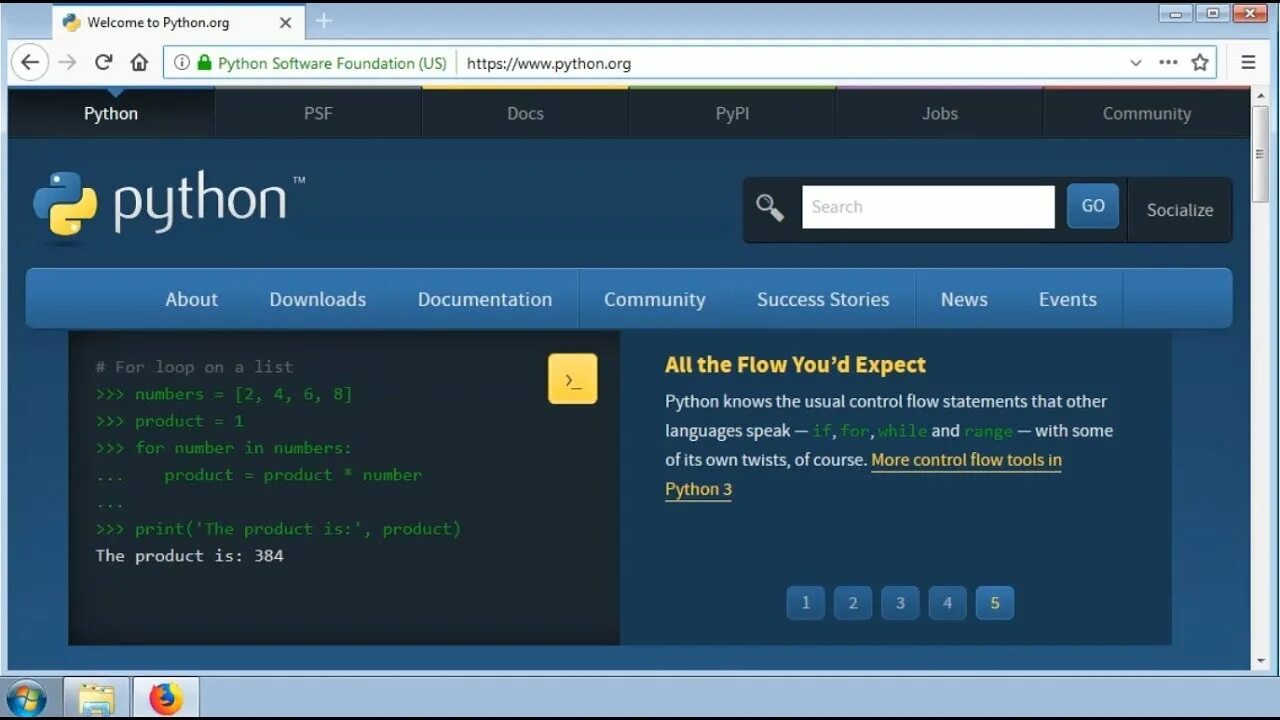Show slide 5 of the code carousel
The height and width of the screenshot is (720, 1280).
tap(995, 603)
